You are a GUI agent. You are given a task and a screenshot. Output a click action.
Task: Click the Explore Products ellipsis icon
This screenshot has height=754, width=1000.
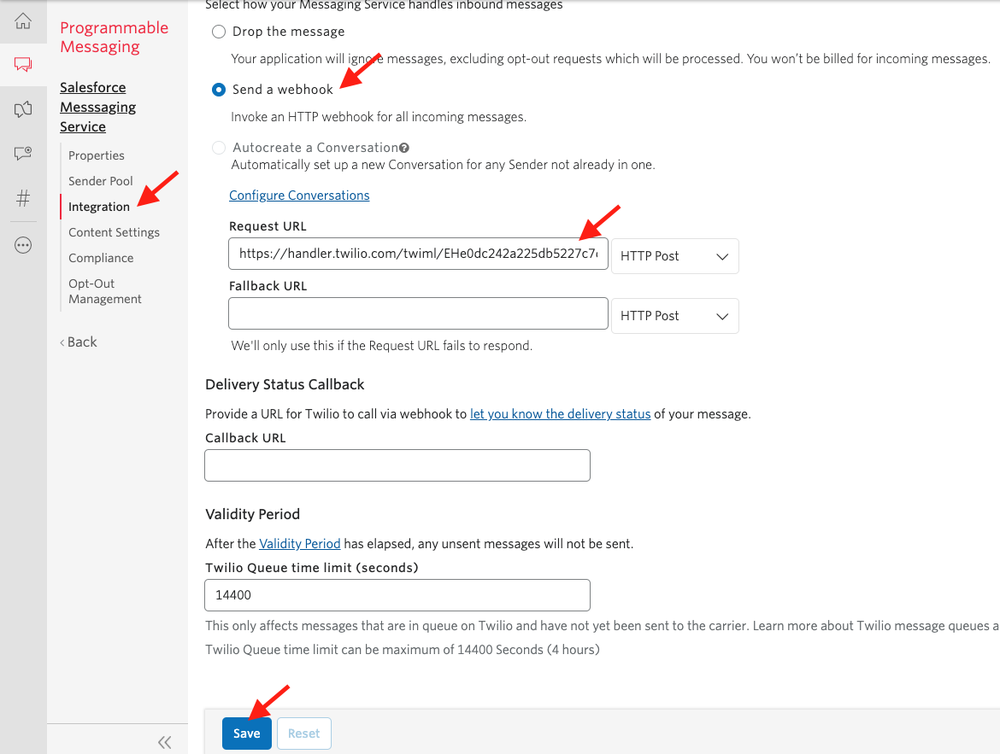(22, 244)
